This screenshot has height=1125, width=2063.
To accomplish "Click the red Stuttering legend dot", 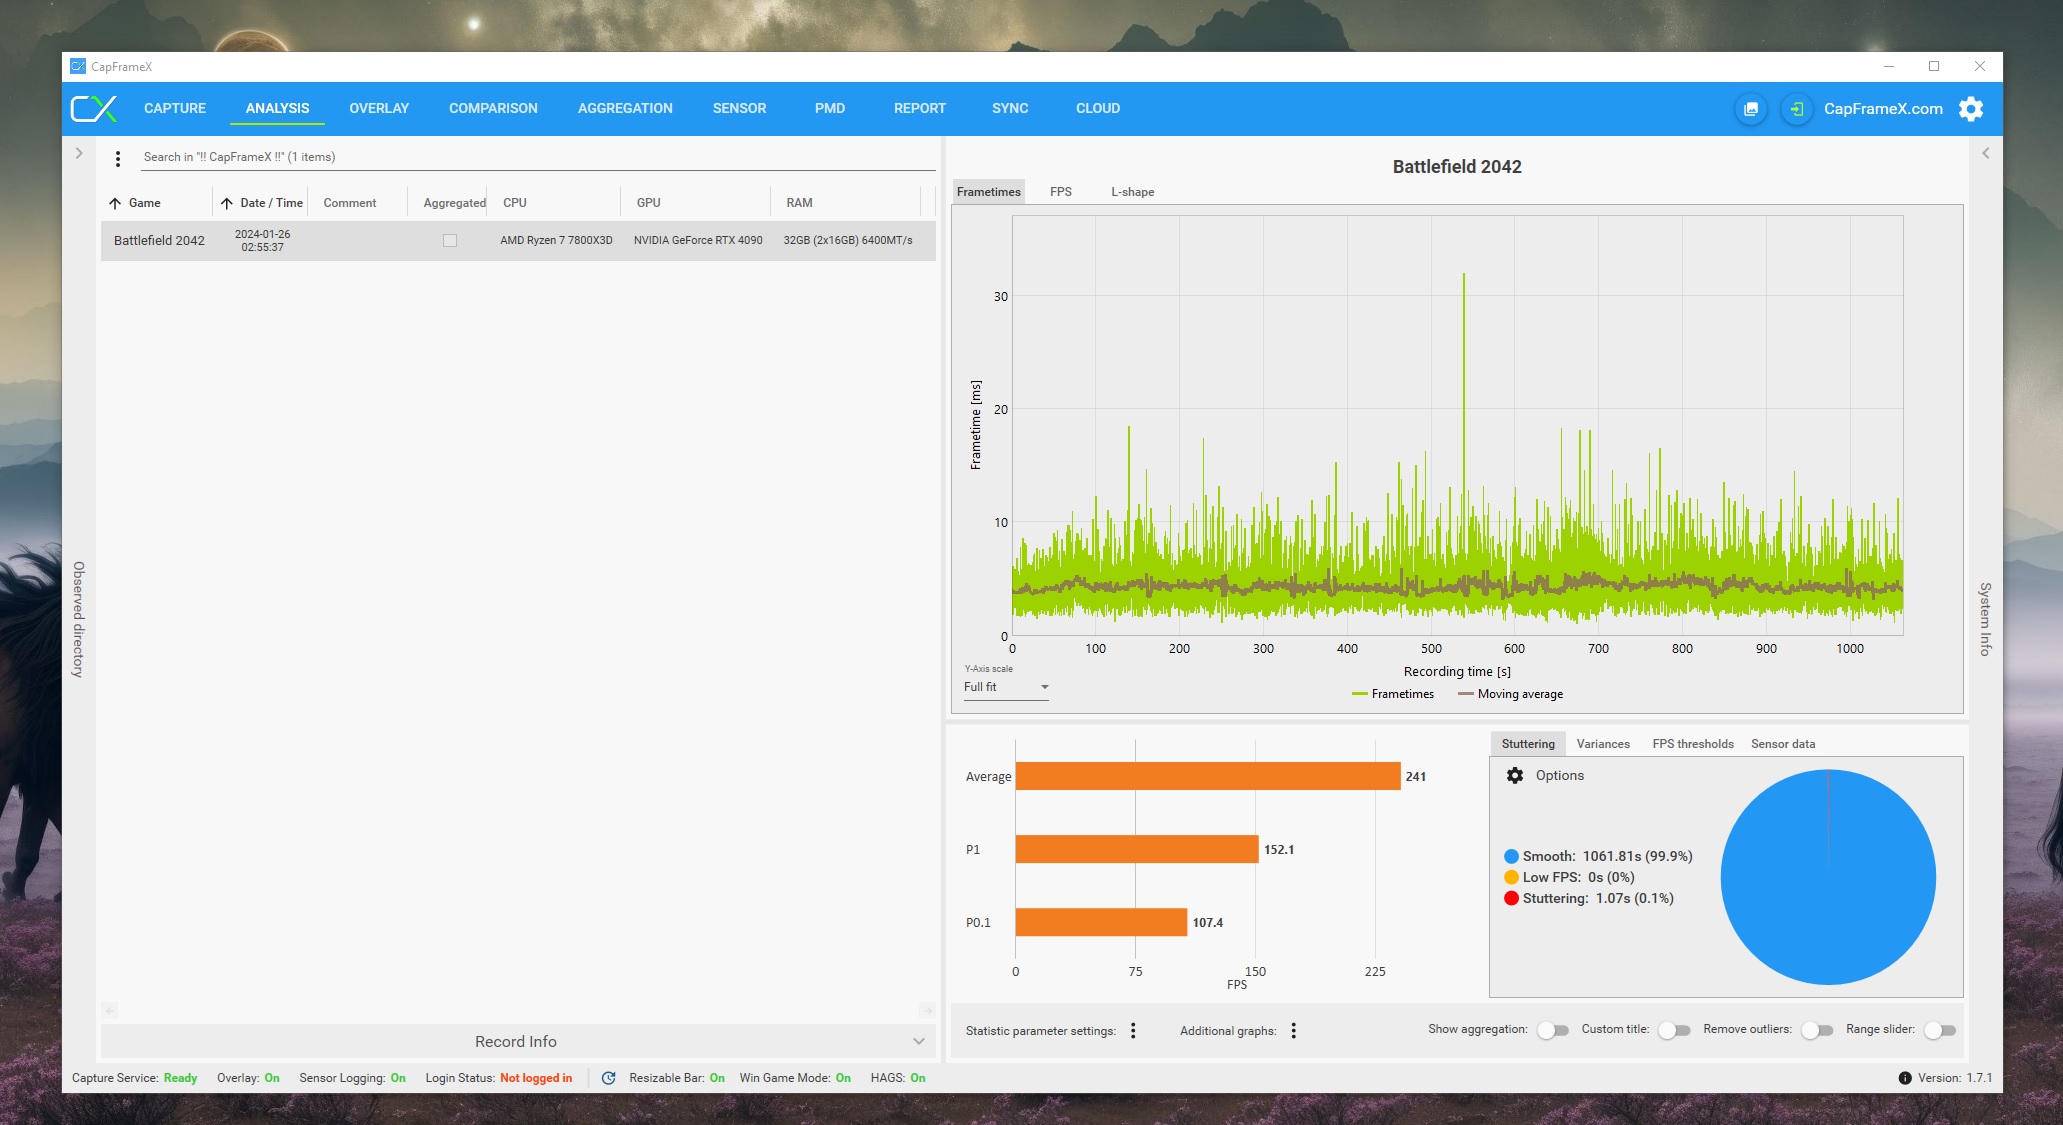I will tap(1511, 898).
